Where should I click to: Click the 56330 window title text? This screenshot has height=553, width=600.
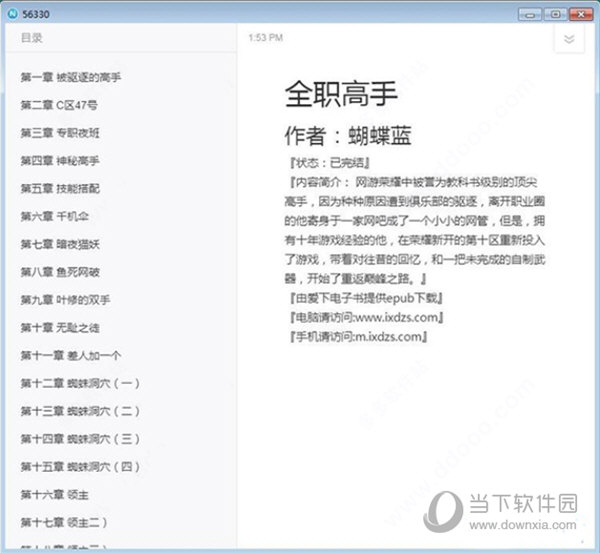coord(36,14)
